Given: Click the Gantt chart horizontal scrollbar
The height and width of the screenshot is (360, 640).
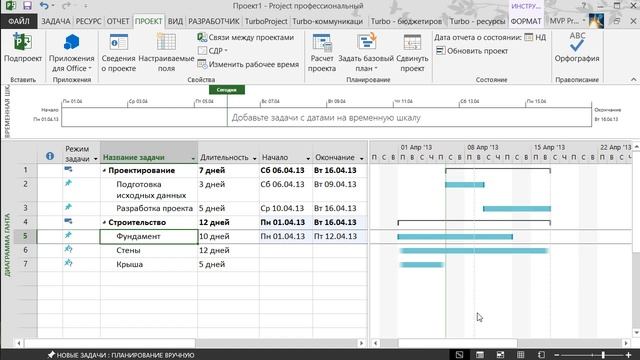Looking at the screenshot, I should click(x=458, y=343).
